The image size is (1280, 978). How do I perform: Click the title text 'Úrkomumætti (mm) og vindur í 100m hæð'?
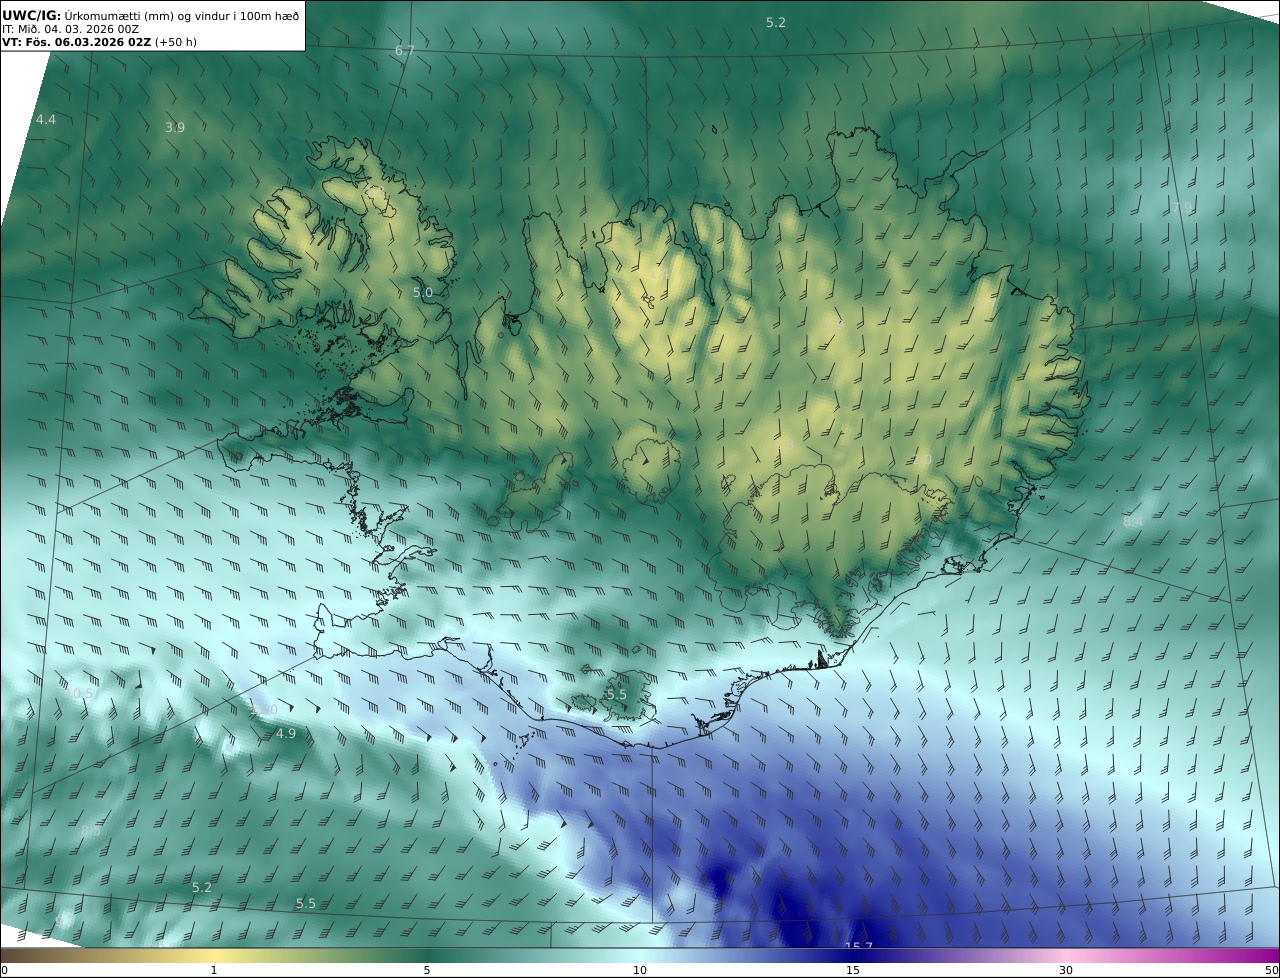181,15
